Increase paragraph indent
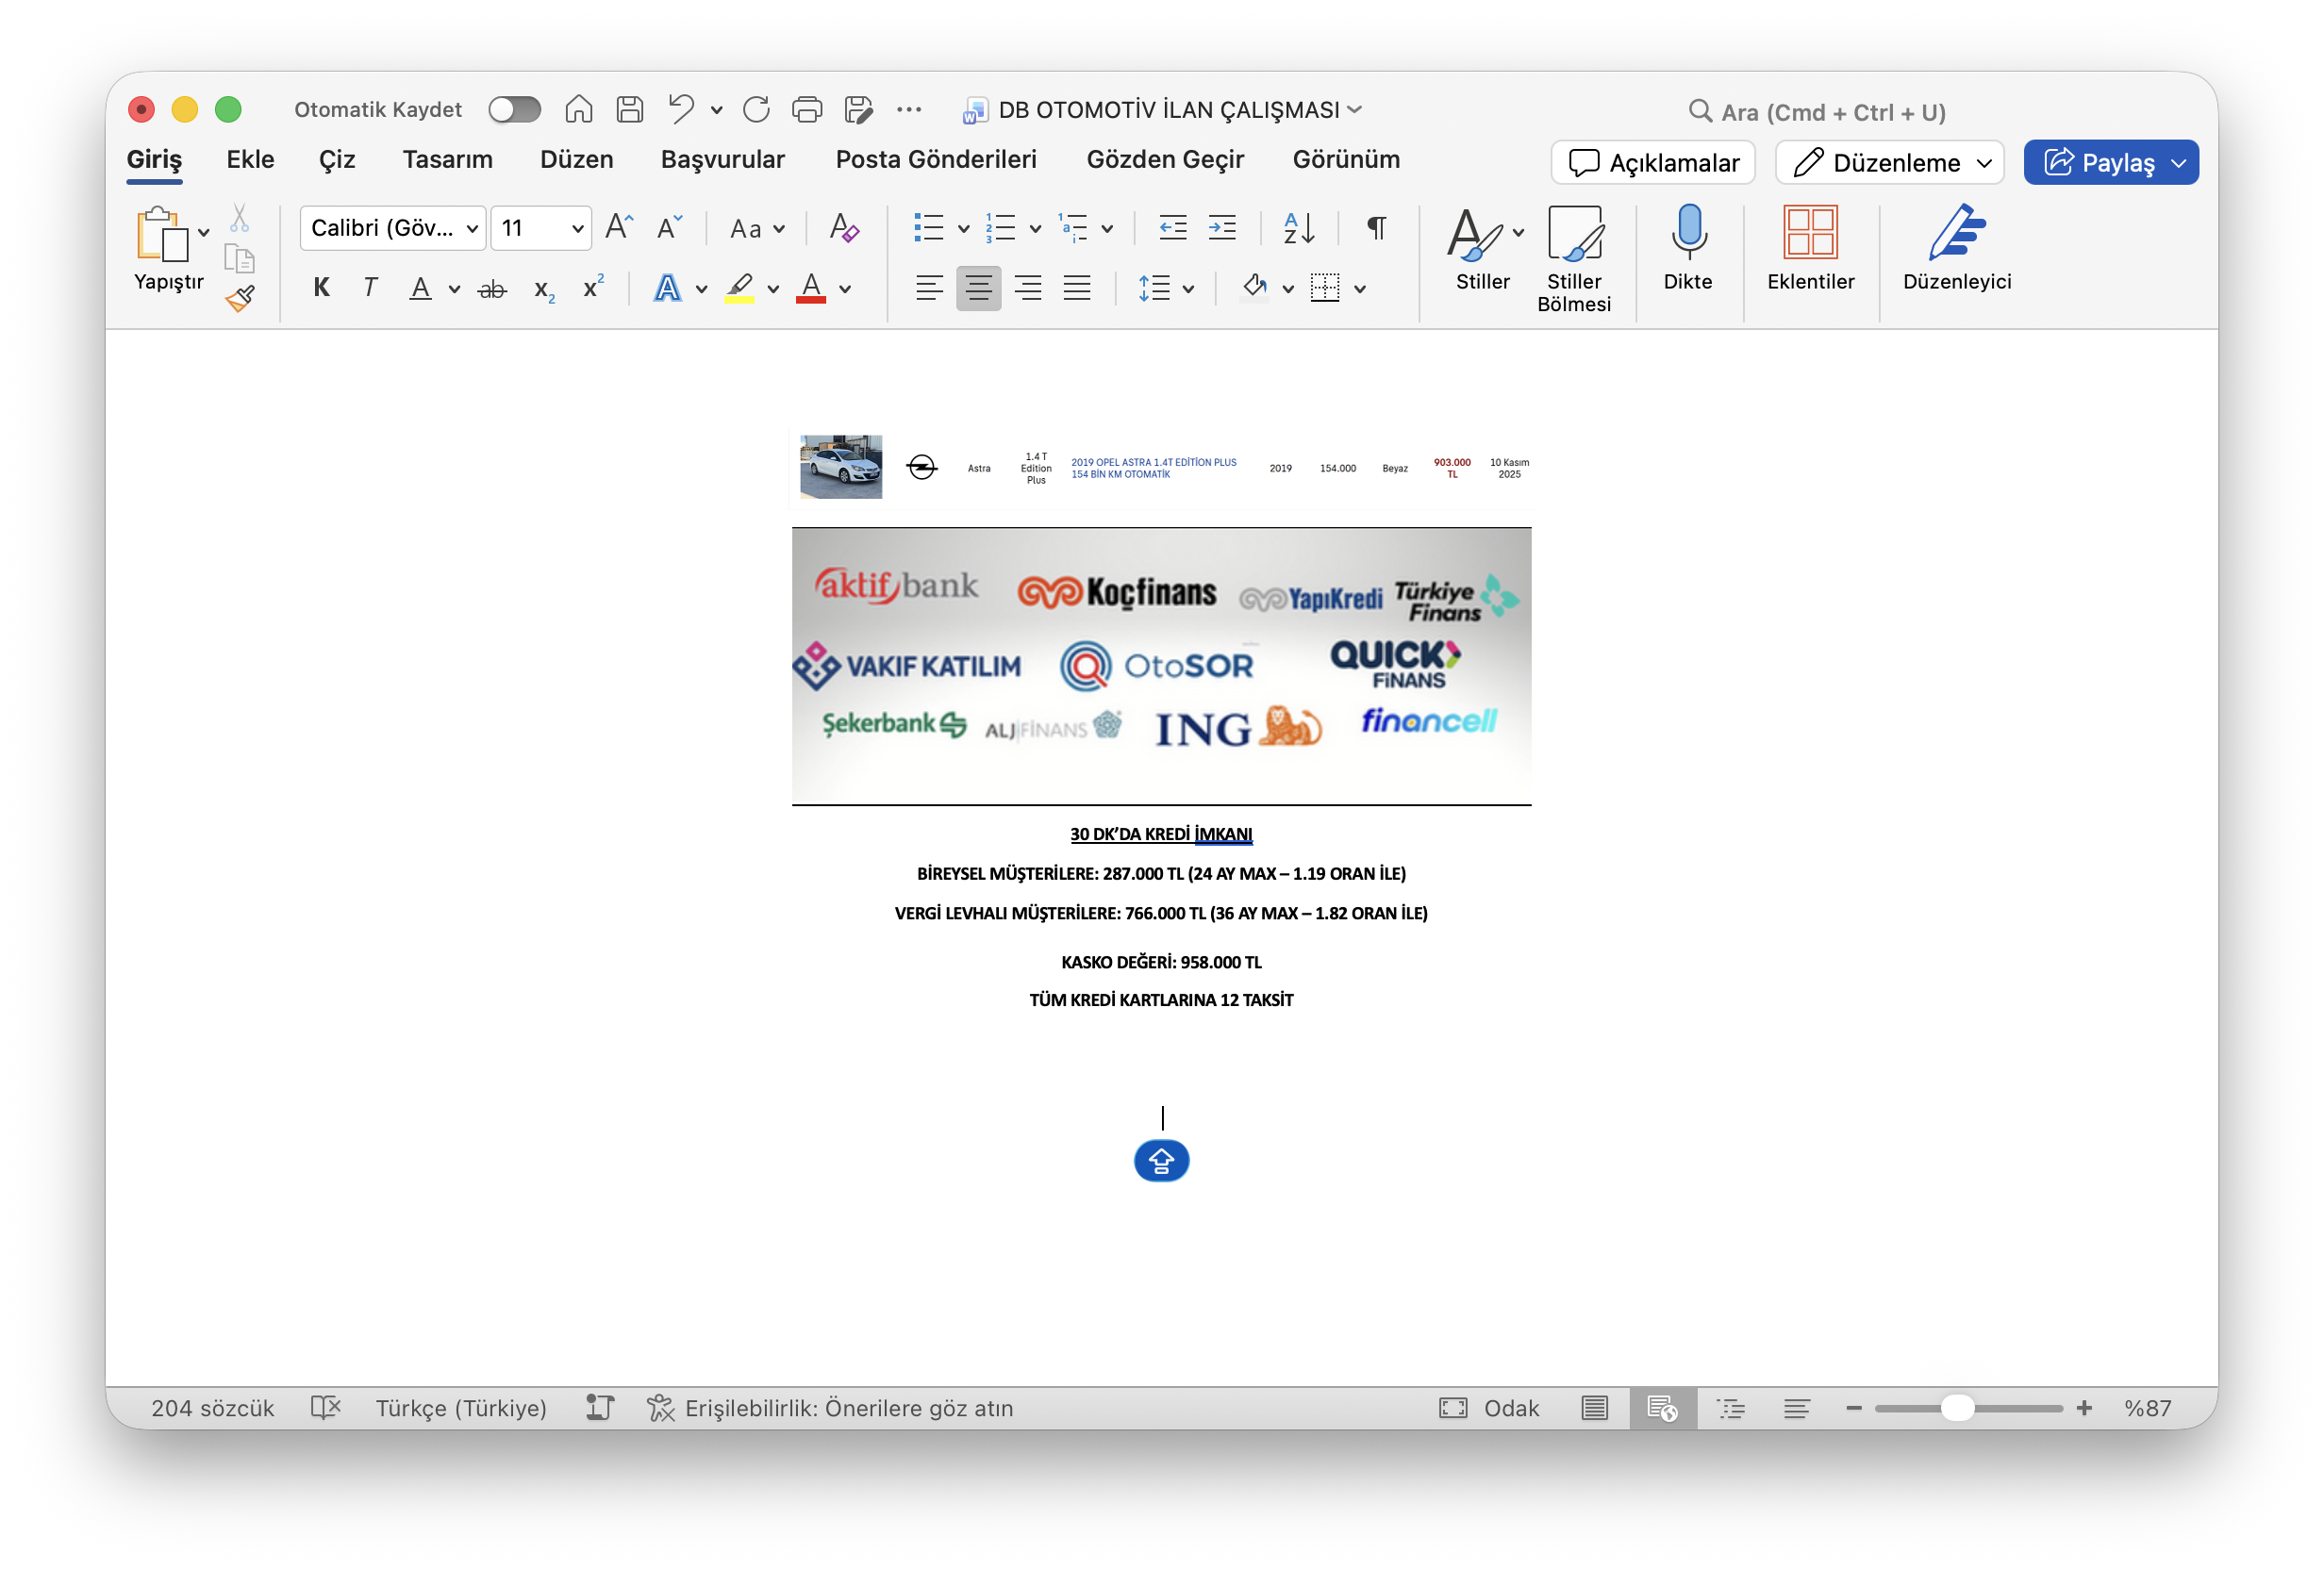Screen dimensions: 2324x1569 coord(1222,228)
